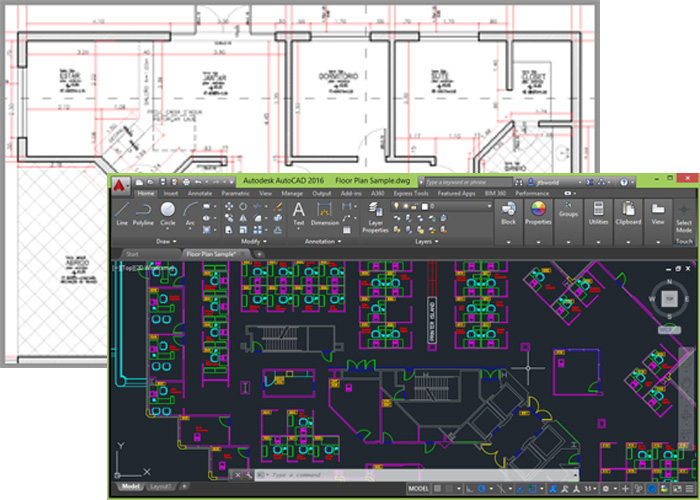The image size is (700, 500).
Task: Toggle Object Snap Tracking in status bar
Action: coord(520,489)
